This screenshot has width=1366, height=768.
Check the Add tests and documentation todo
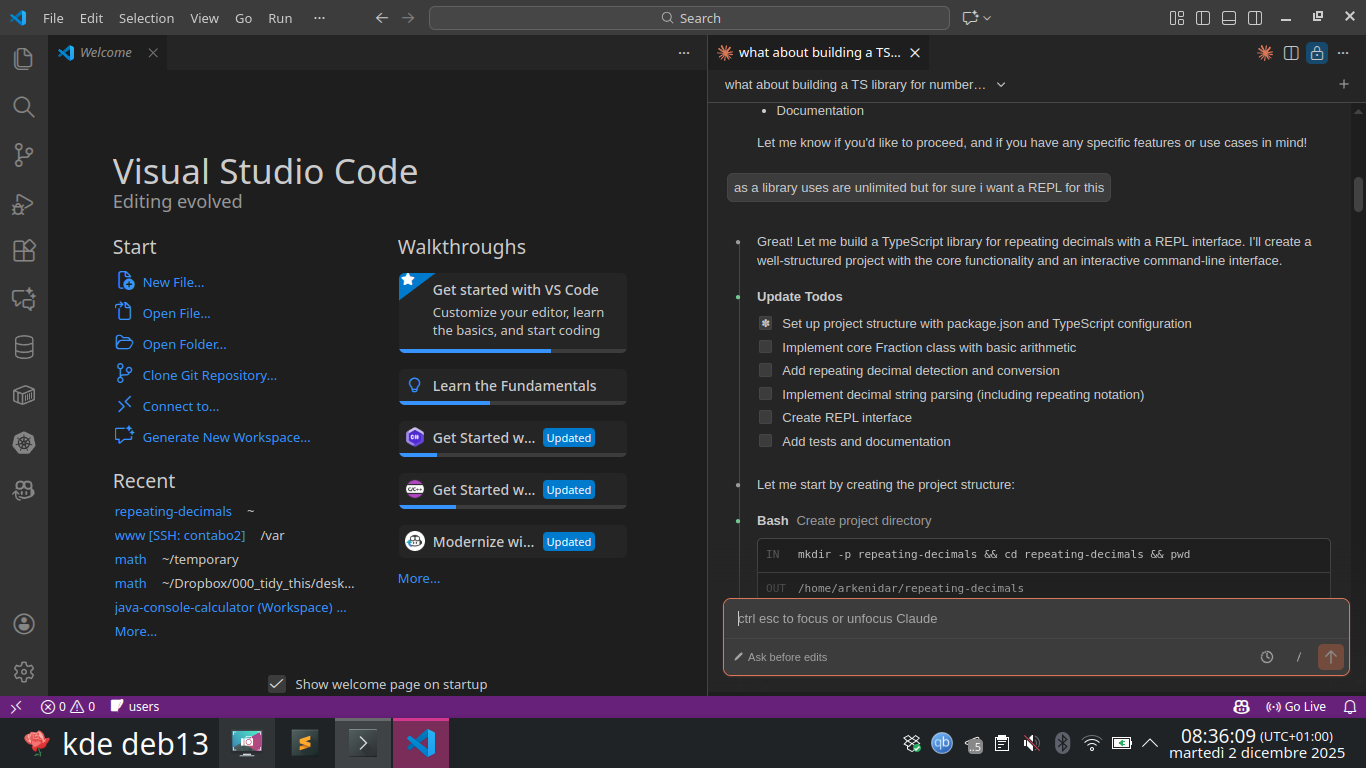(x=765, y=441)
